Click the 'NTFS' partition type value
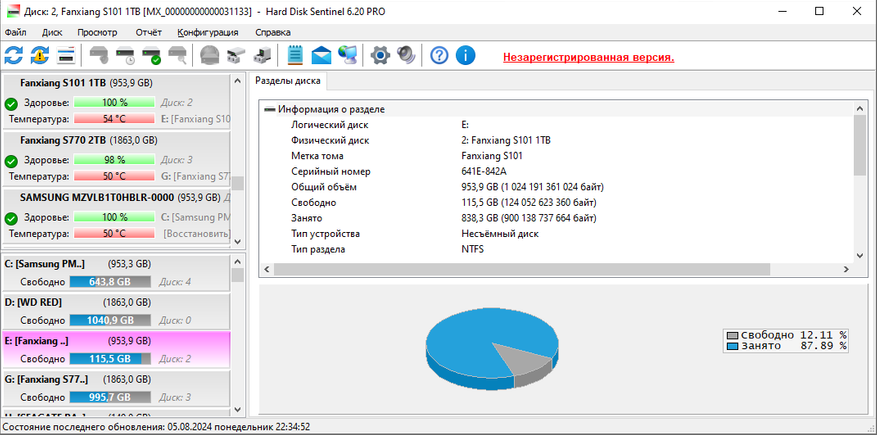The image size is (877, 435). tap(473, 249)
